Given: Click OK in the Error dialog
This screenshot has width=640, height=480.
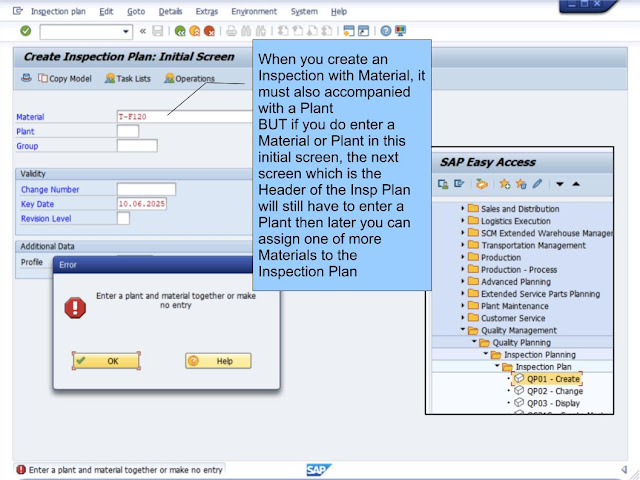Looking at the screenshot, I should tap(106, 361).
